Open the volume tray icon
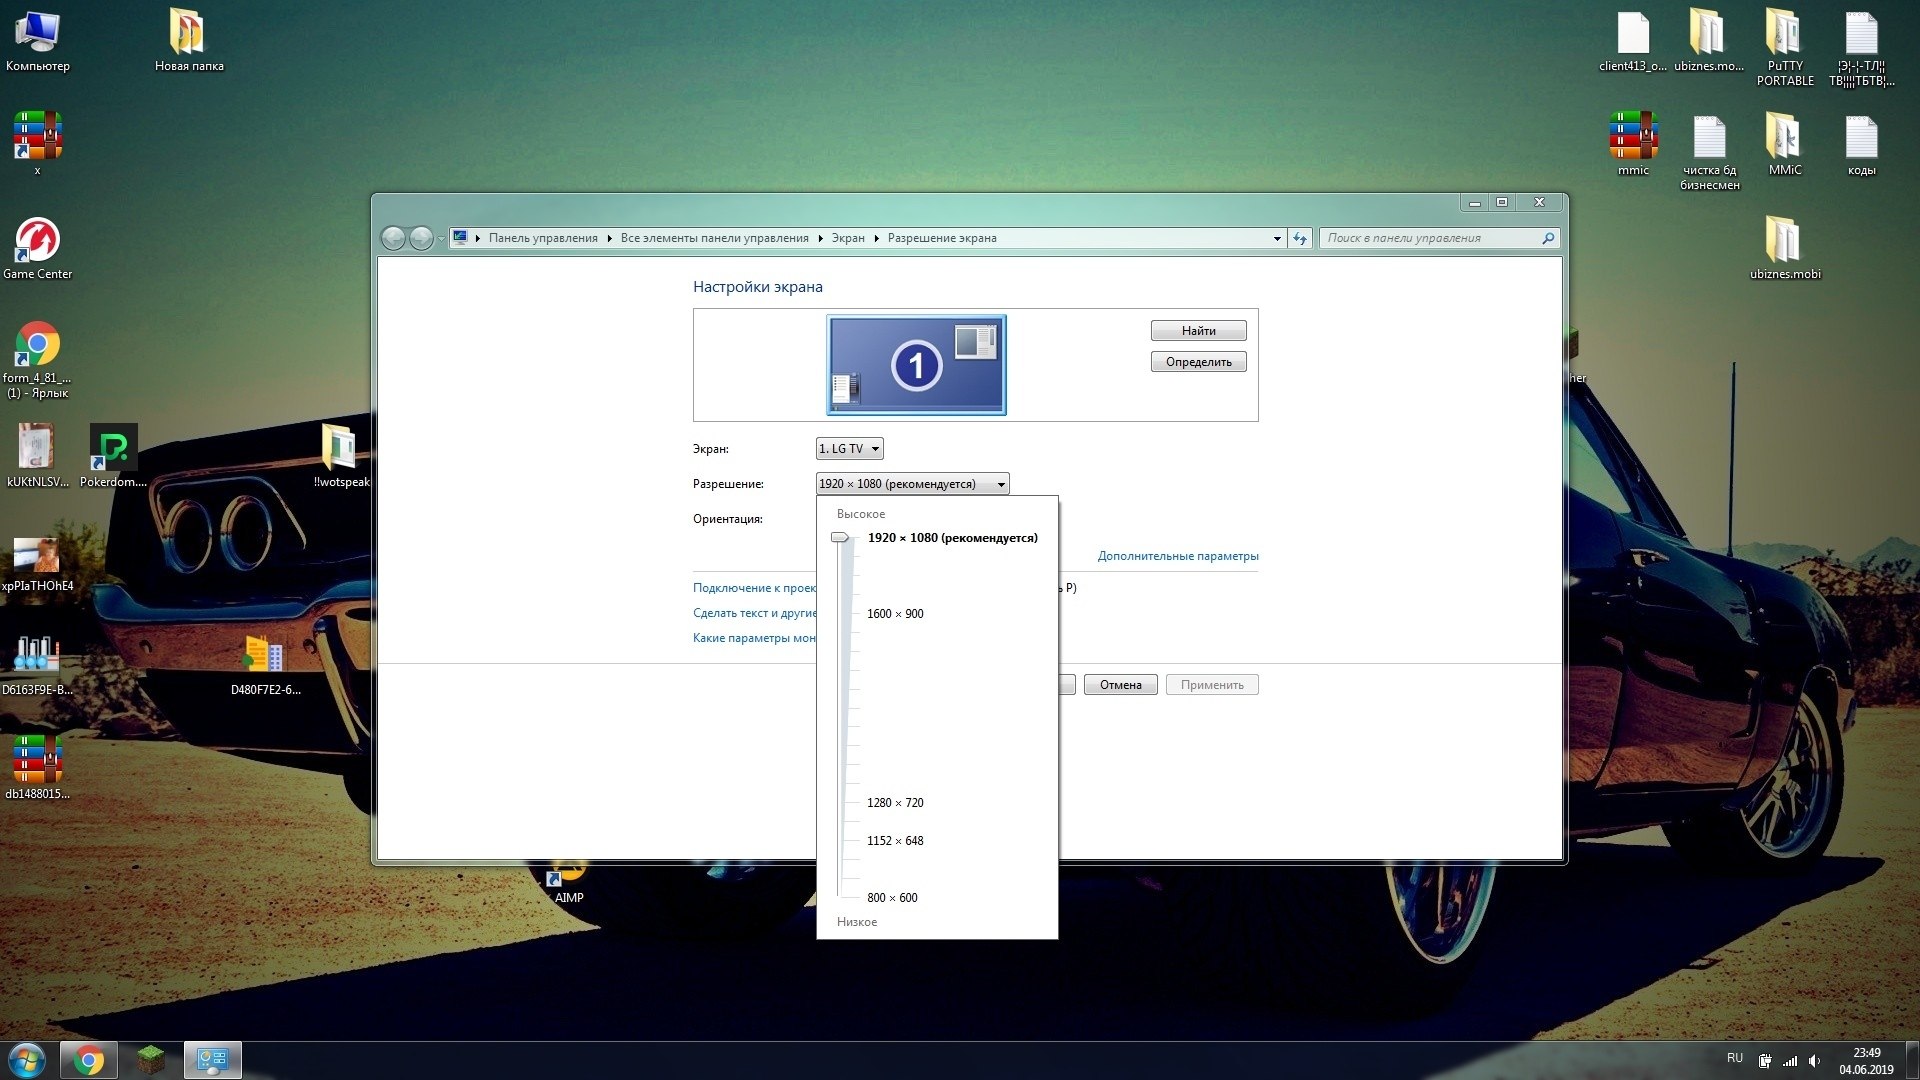The height and width of the screenshot is (1080, 1920). tap(1814, 1060)
